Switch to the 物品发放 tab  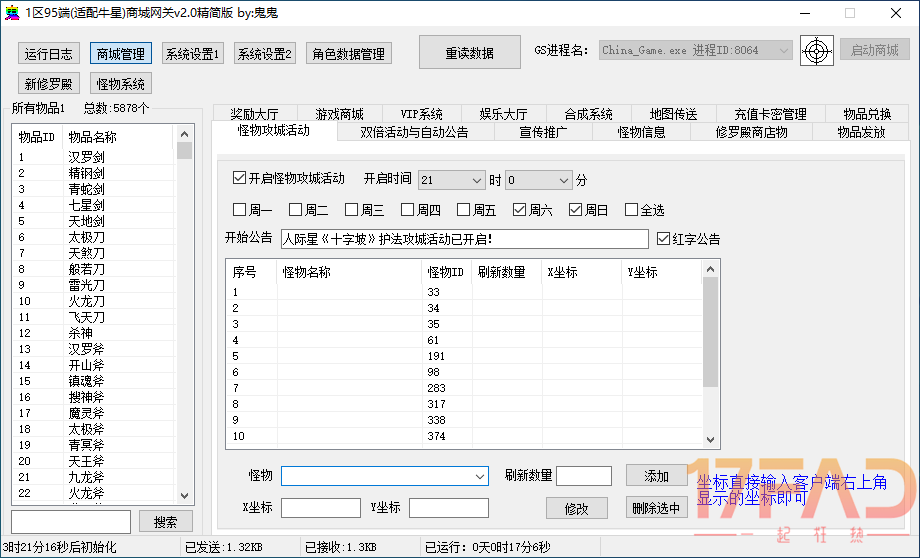[860, 132]
